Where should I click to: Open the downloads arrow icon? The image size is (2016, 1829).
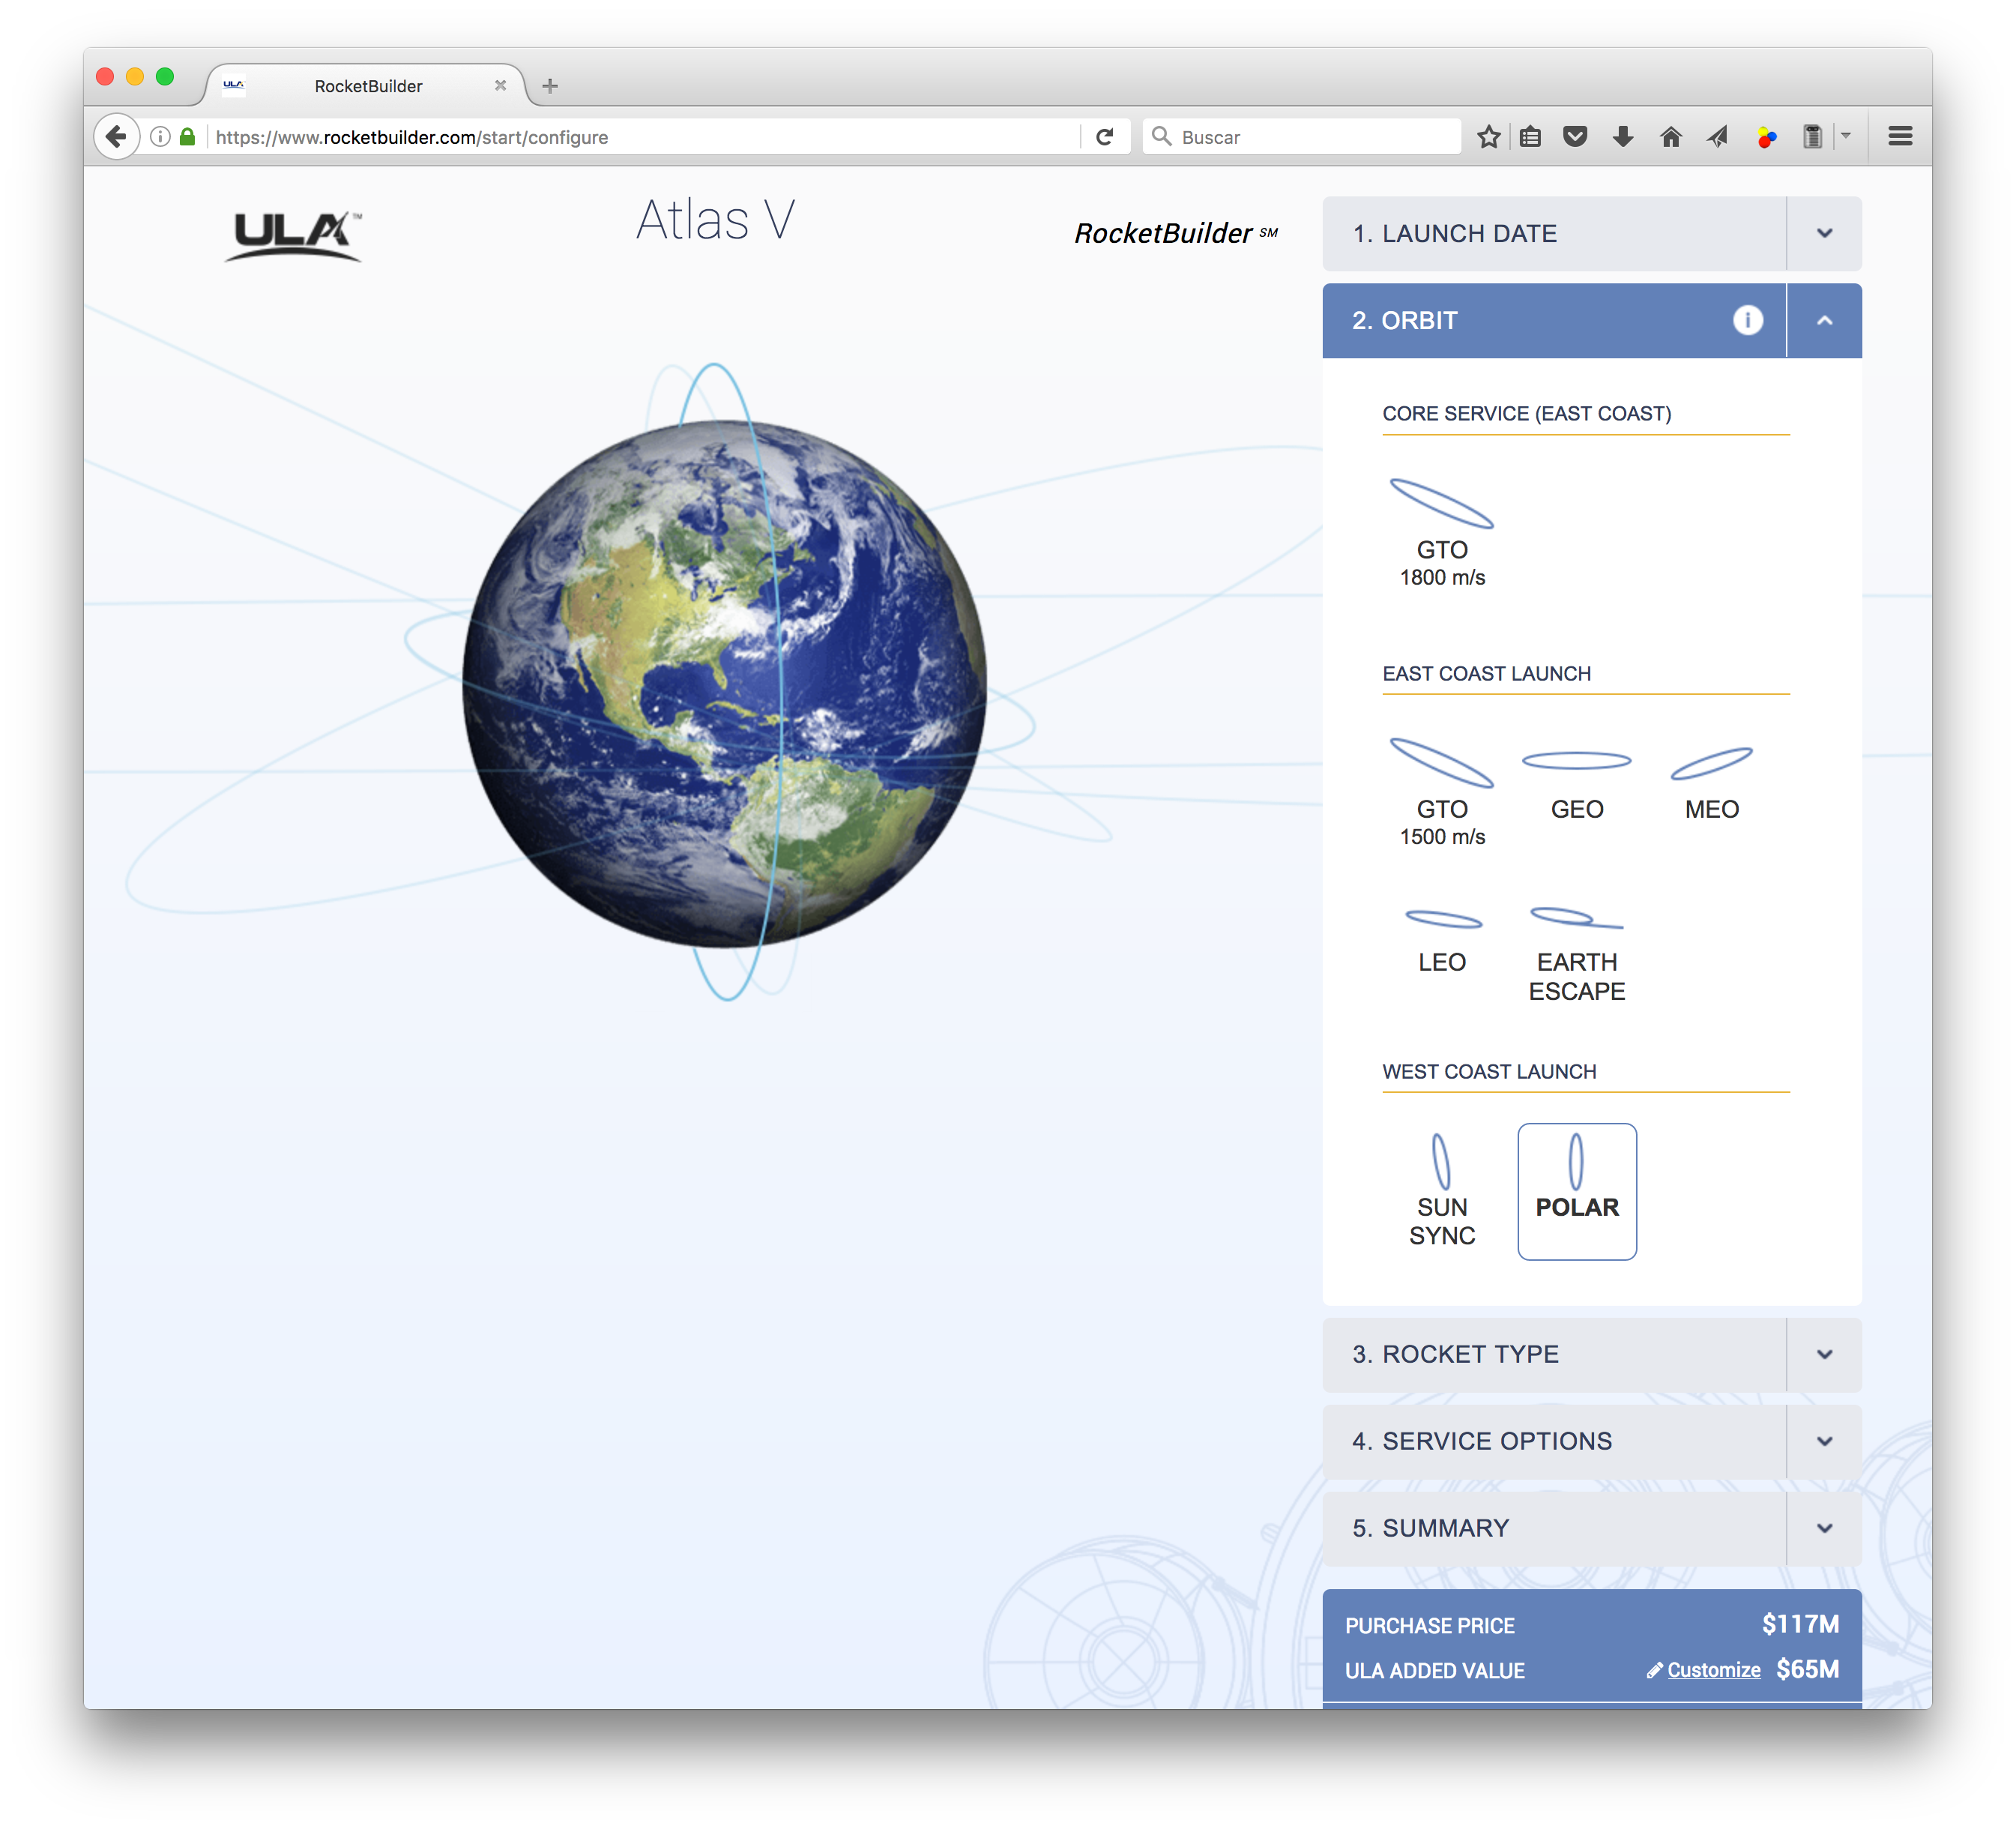(x=1622, y=137)
